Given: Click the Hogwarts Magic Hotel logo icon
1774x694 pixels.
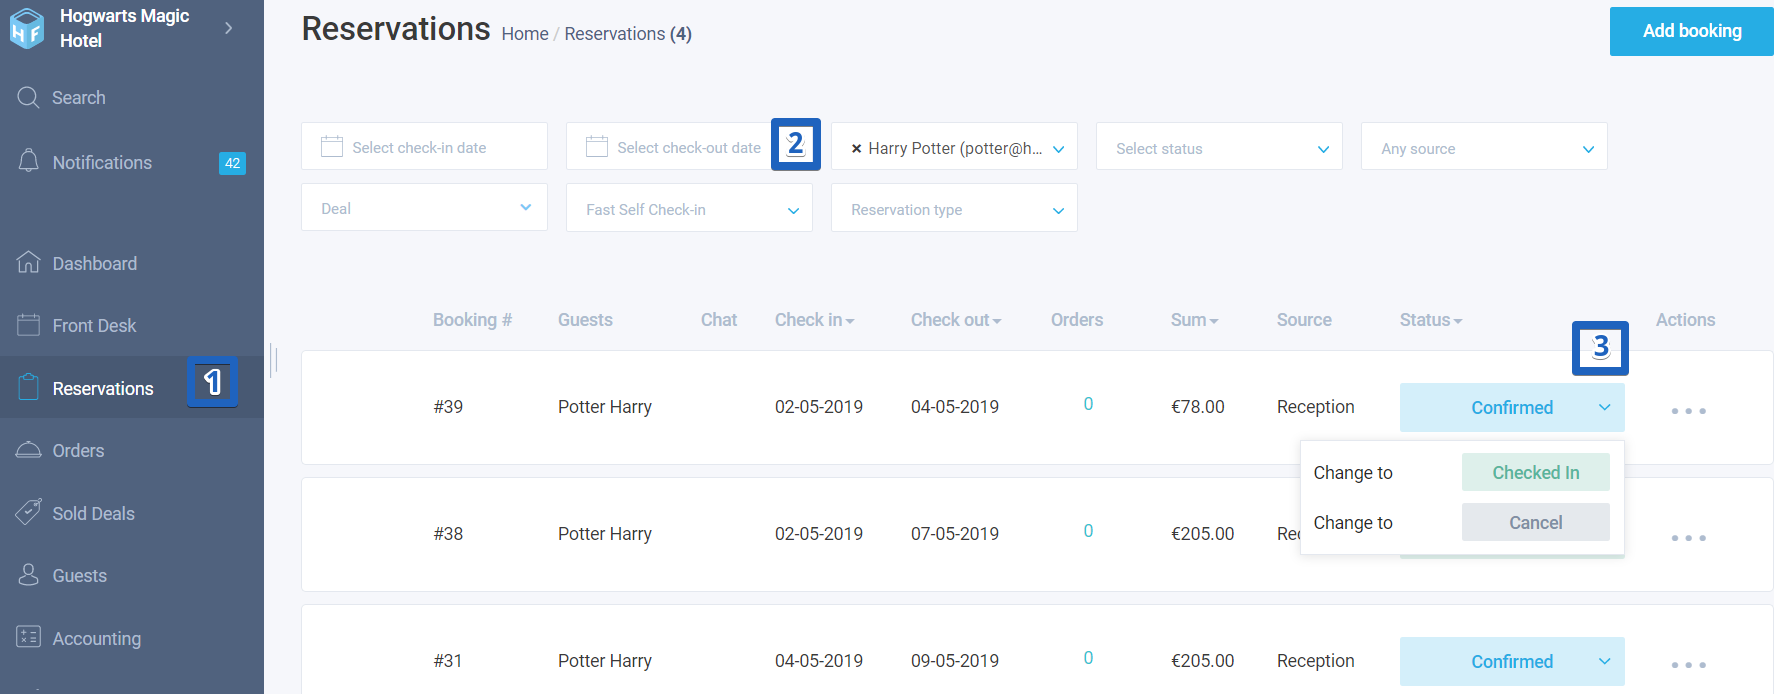Looking at the screenshot, I should click(27, 28).
